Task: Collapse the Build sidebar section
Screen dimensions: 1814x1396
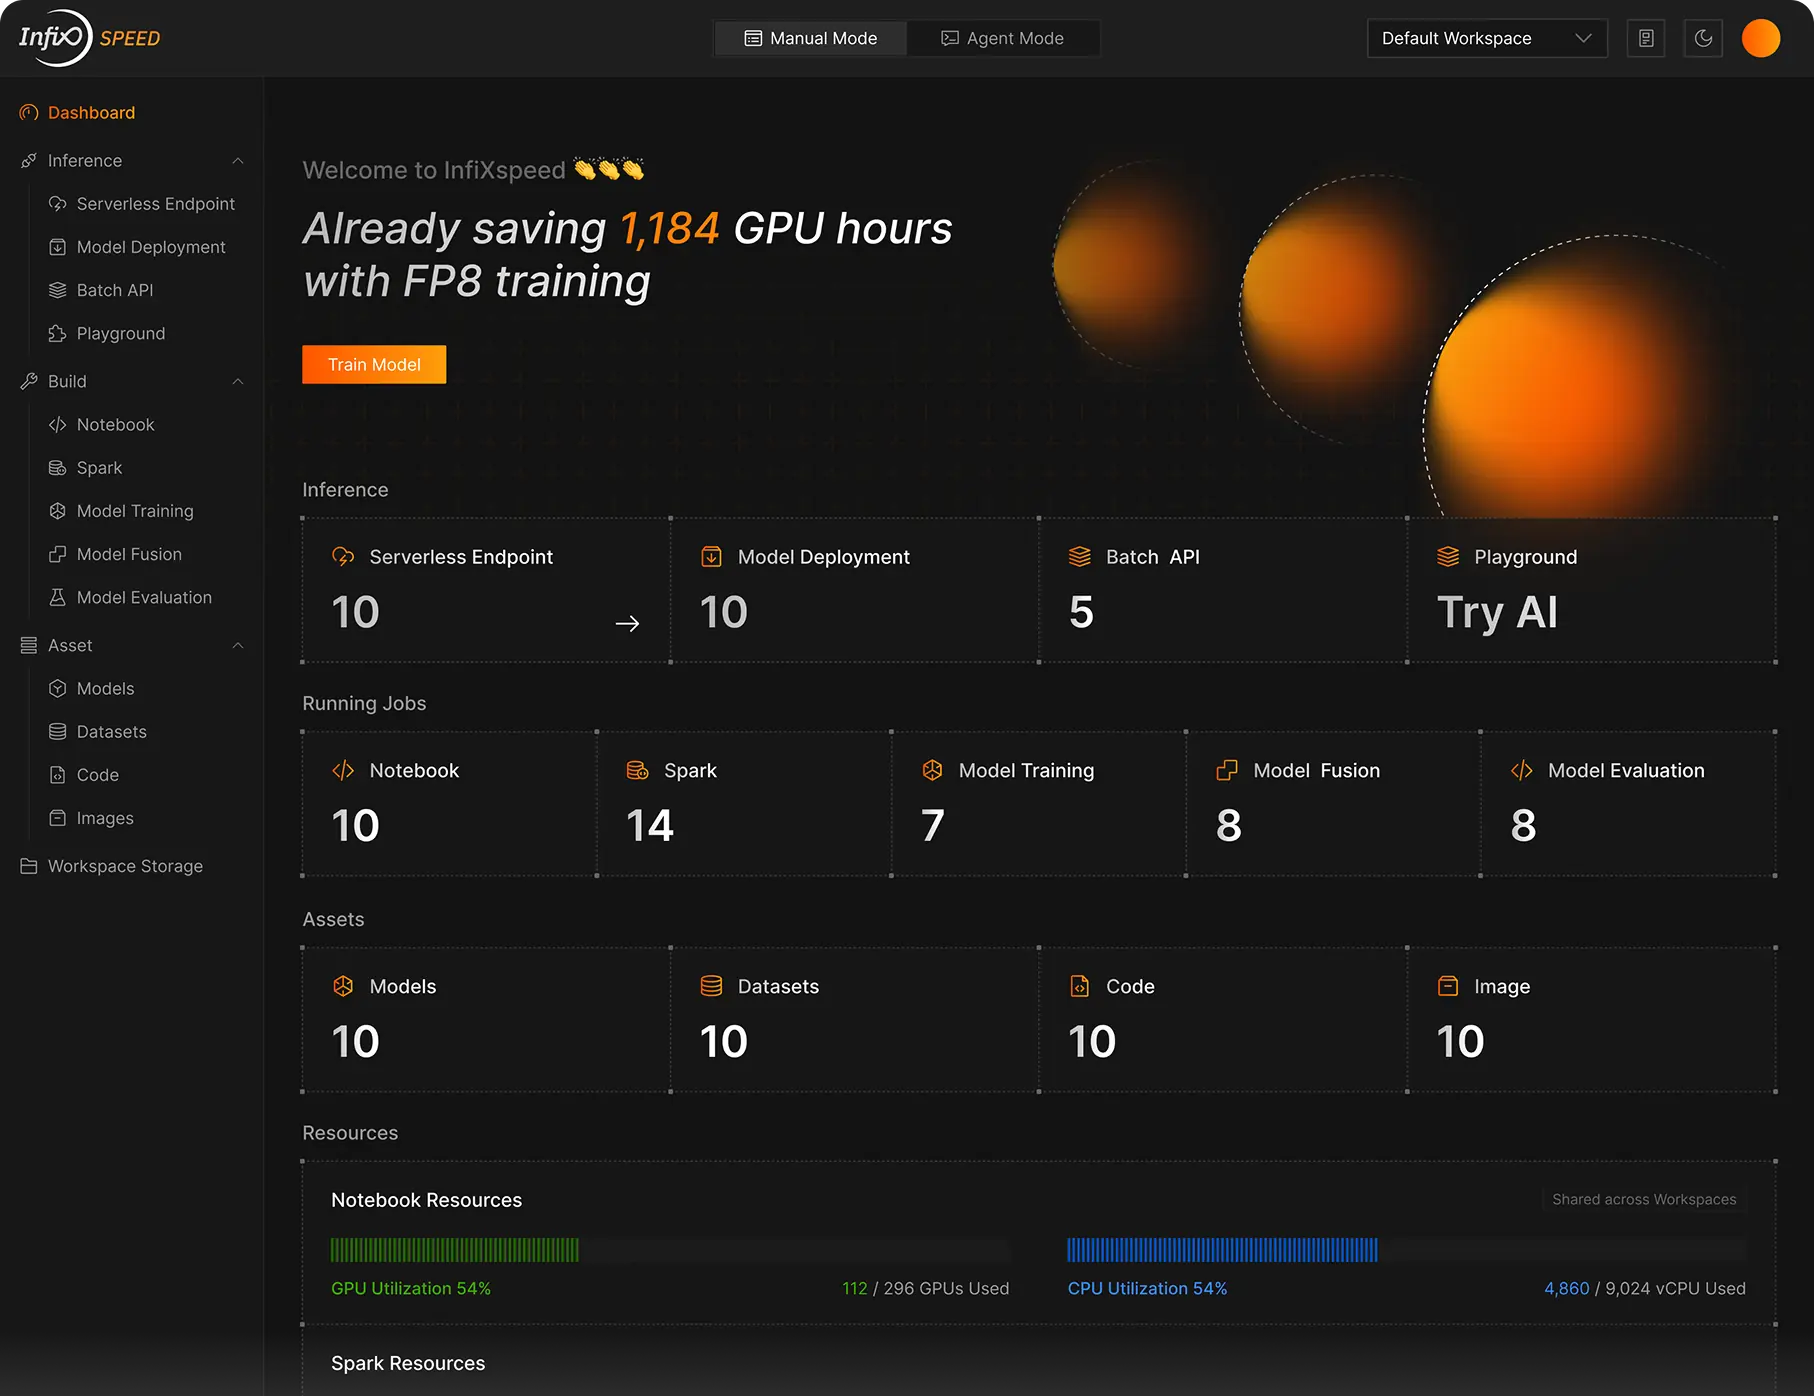Action: pyautogui.click(x=238, y=382)
